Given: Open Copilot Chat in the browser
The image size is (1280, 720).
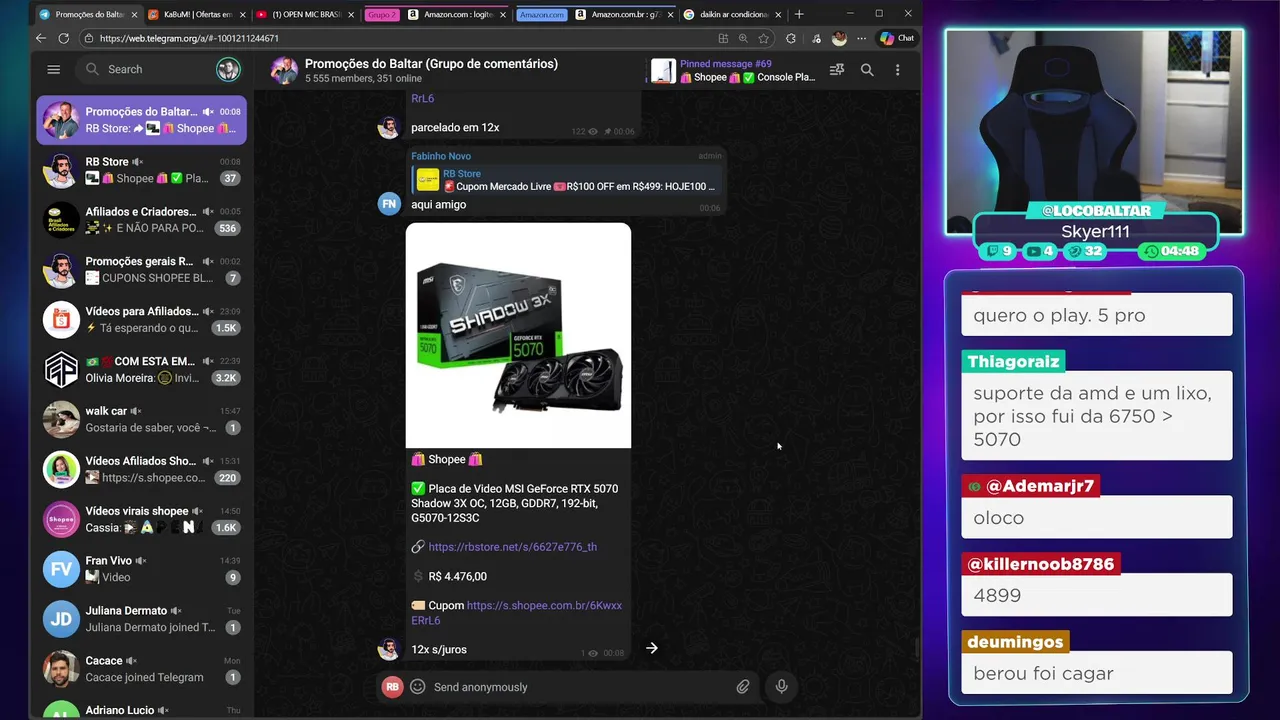Looking at the screenshot, I should click(x=896, y=38).
